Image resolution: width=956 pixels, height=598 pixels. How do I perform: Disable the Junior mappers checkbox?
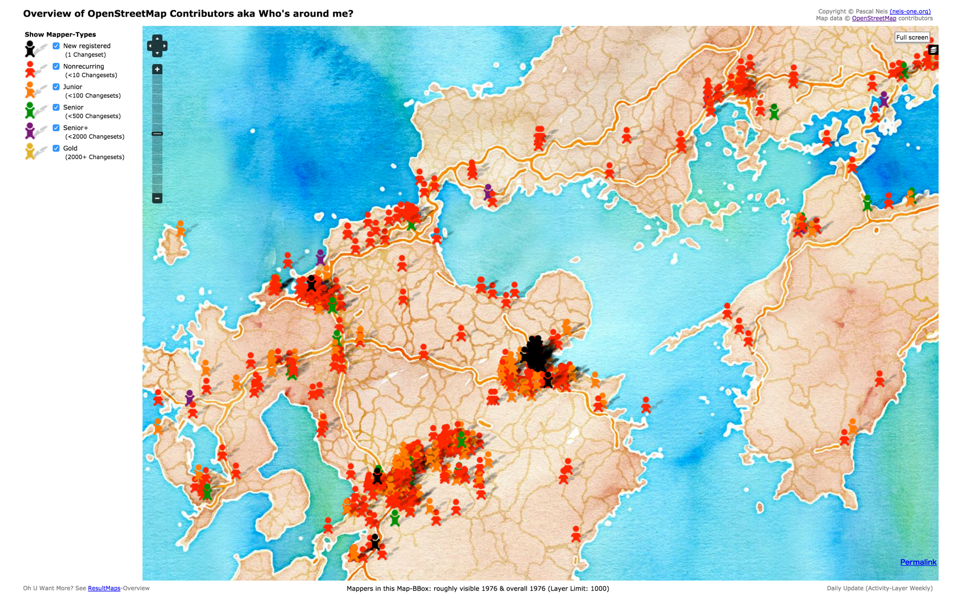click(x=56, y=87)
